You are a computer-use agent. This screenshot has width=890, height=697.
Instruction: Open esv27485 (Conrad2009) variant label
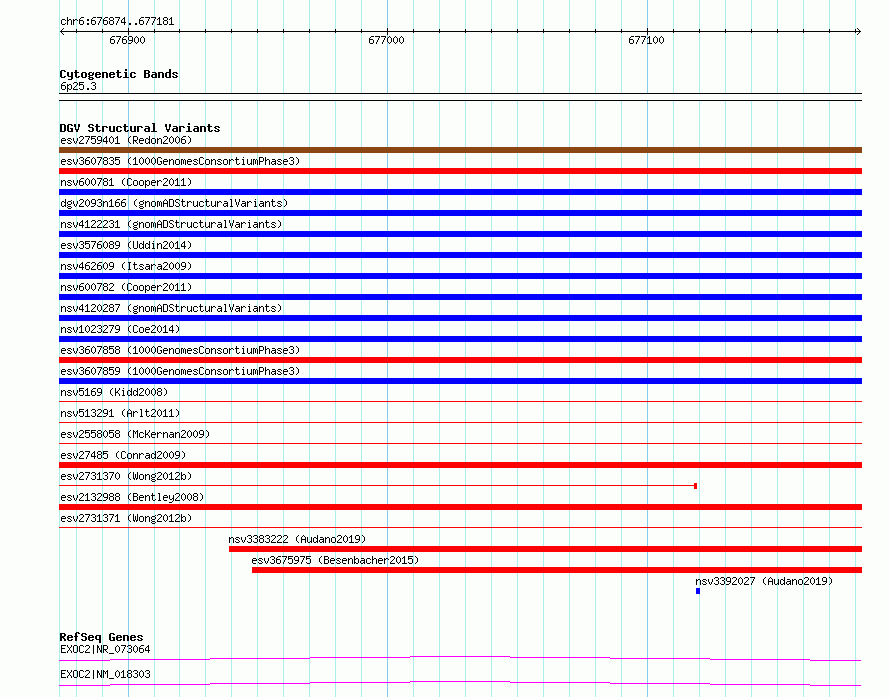coord(123,455)
